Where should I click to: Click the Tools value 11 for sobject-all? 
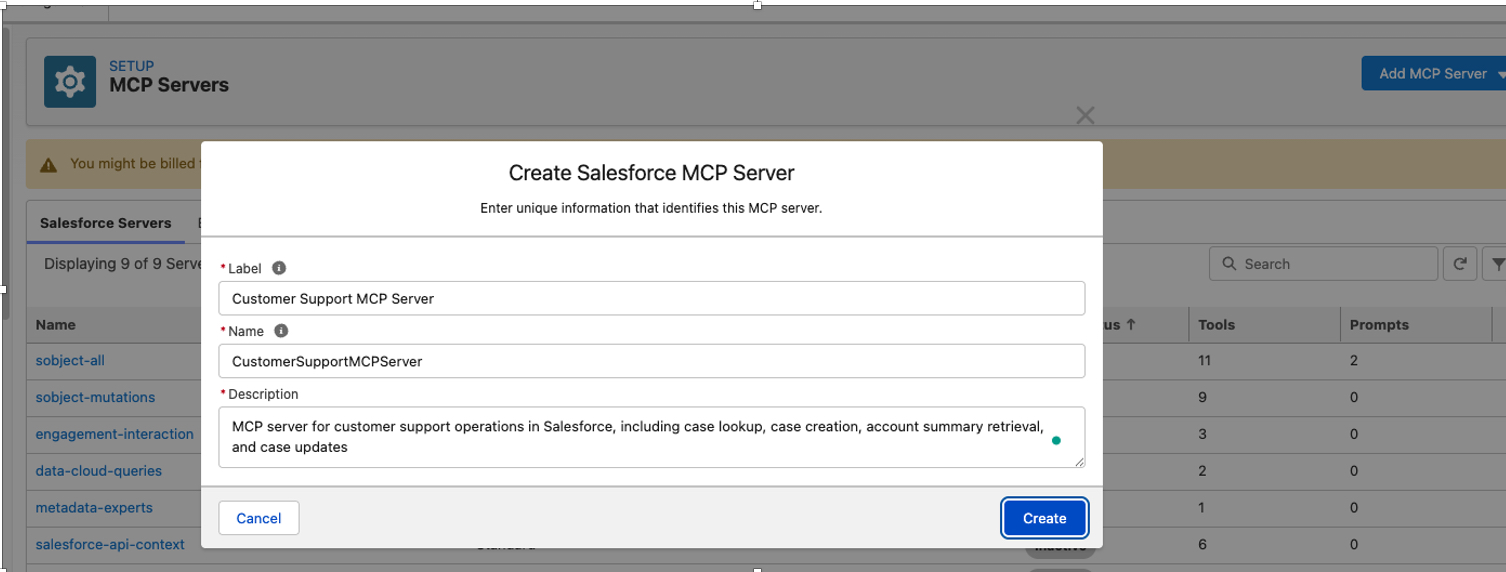coord(1206,360)
